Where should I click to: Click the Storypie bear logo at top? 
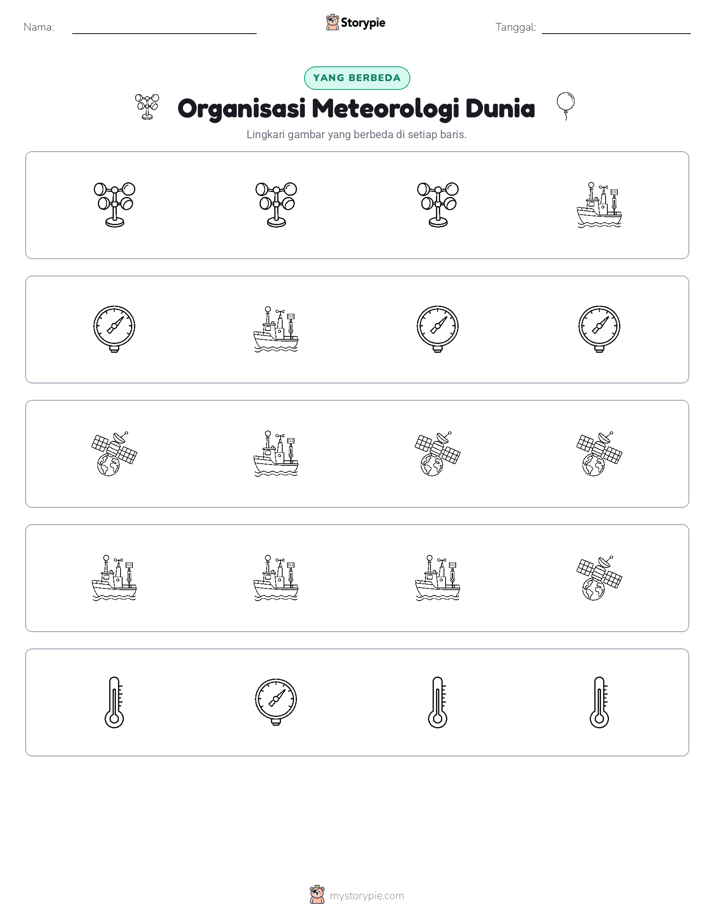332,22
